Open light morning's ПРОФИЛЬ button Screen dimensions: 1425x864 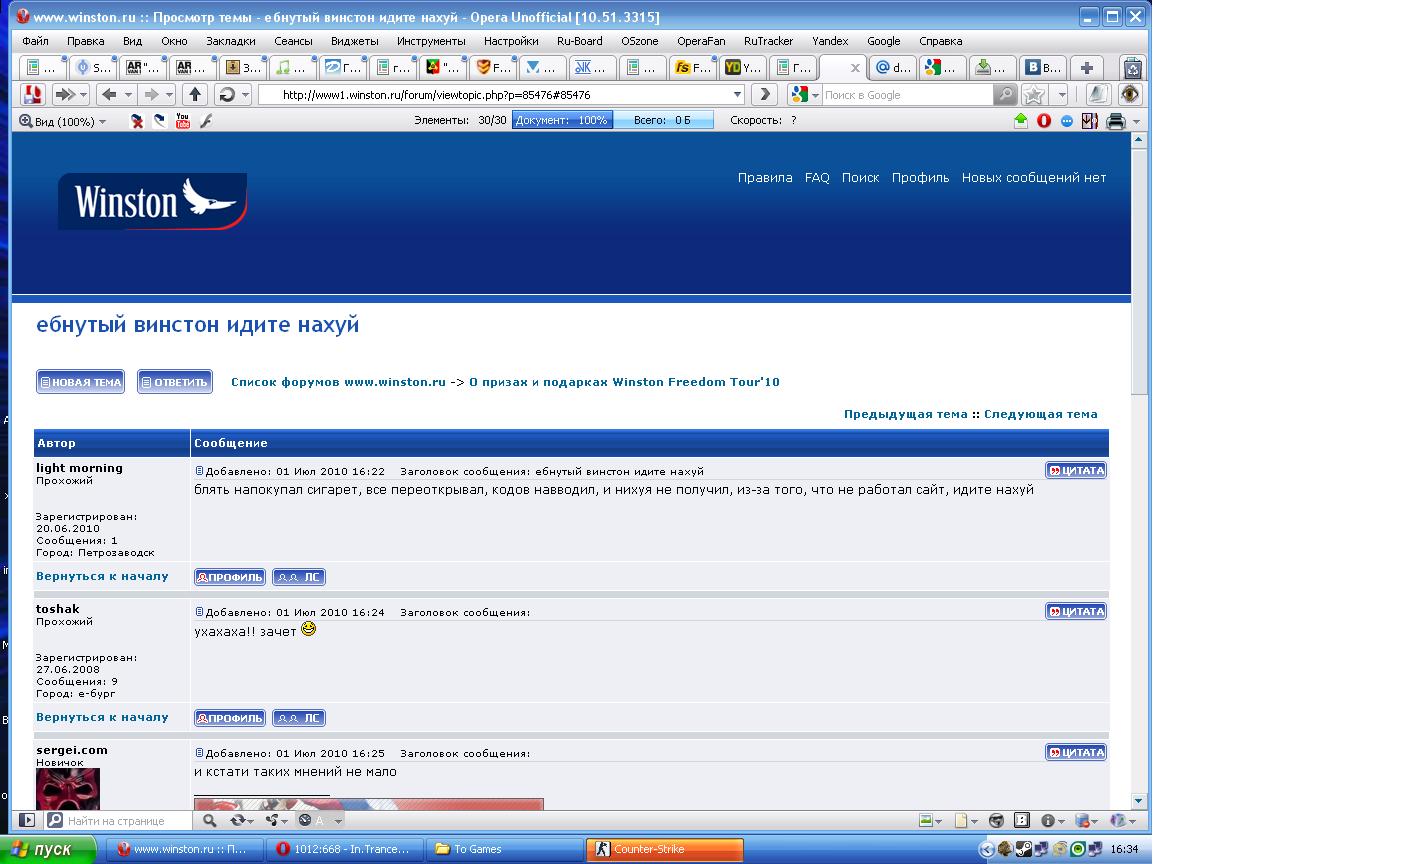(x=230, y=577)
